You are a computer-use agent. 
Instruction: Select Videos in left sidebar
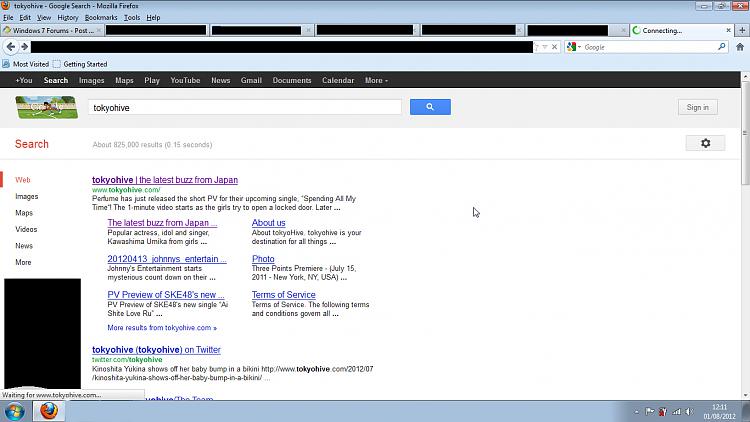(x=26, y=229)
